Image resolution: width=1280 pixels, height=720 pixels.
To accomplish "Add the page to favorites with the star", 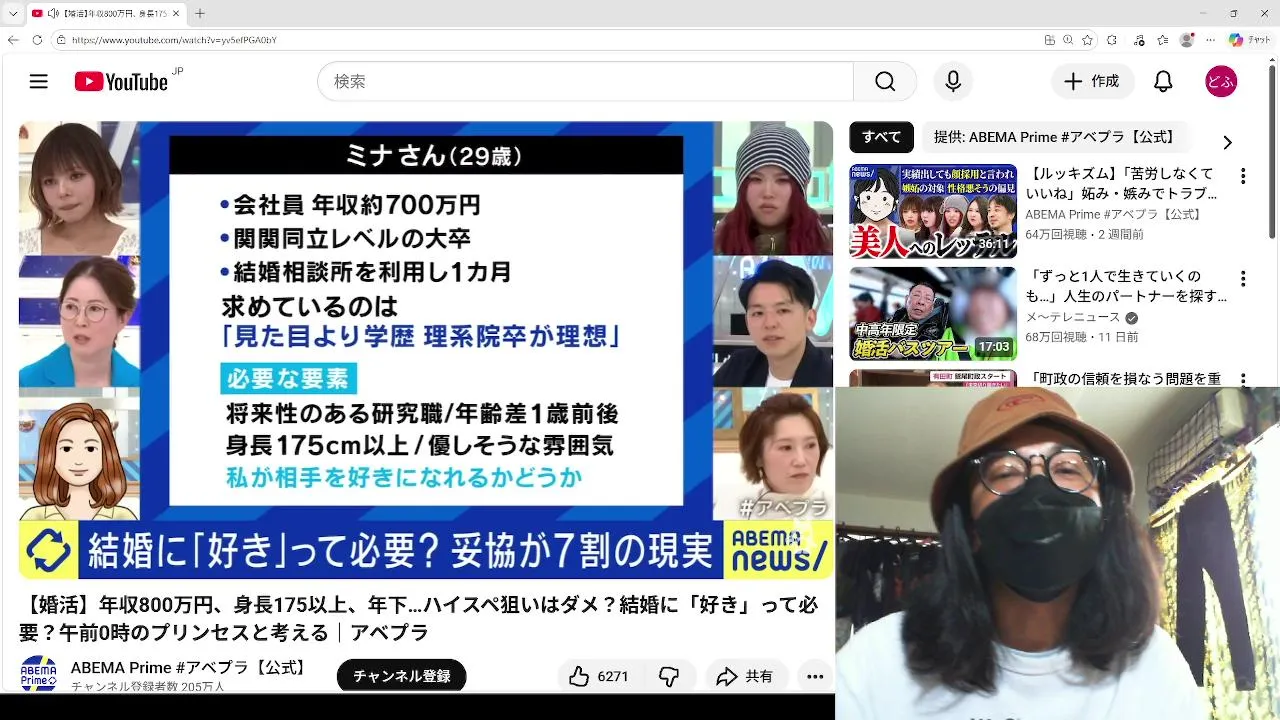I will [x=1087, y=40].
